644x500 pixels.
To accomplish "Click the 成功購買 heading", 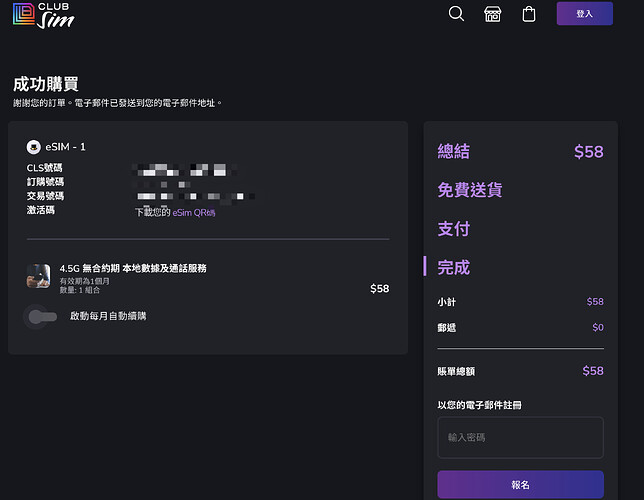I will (46, 84).
